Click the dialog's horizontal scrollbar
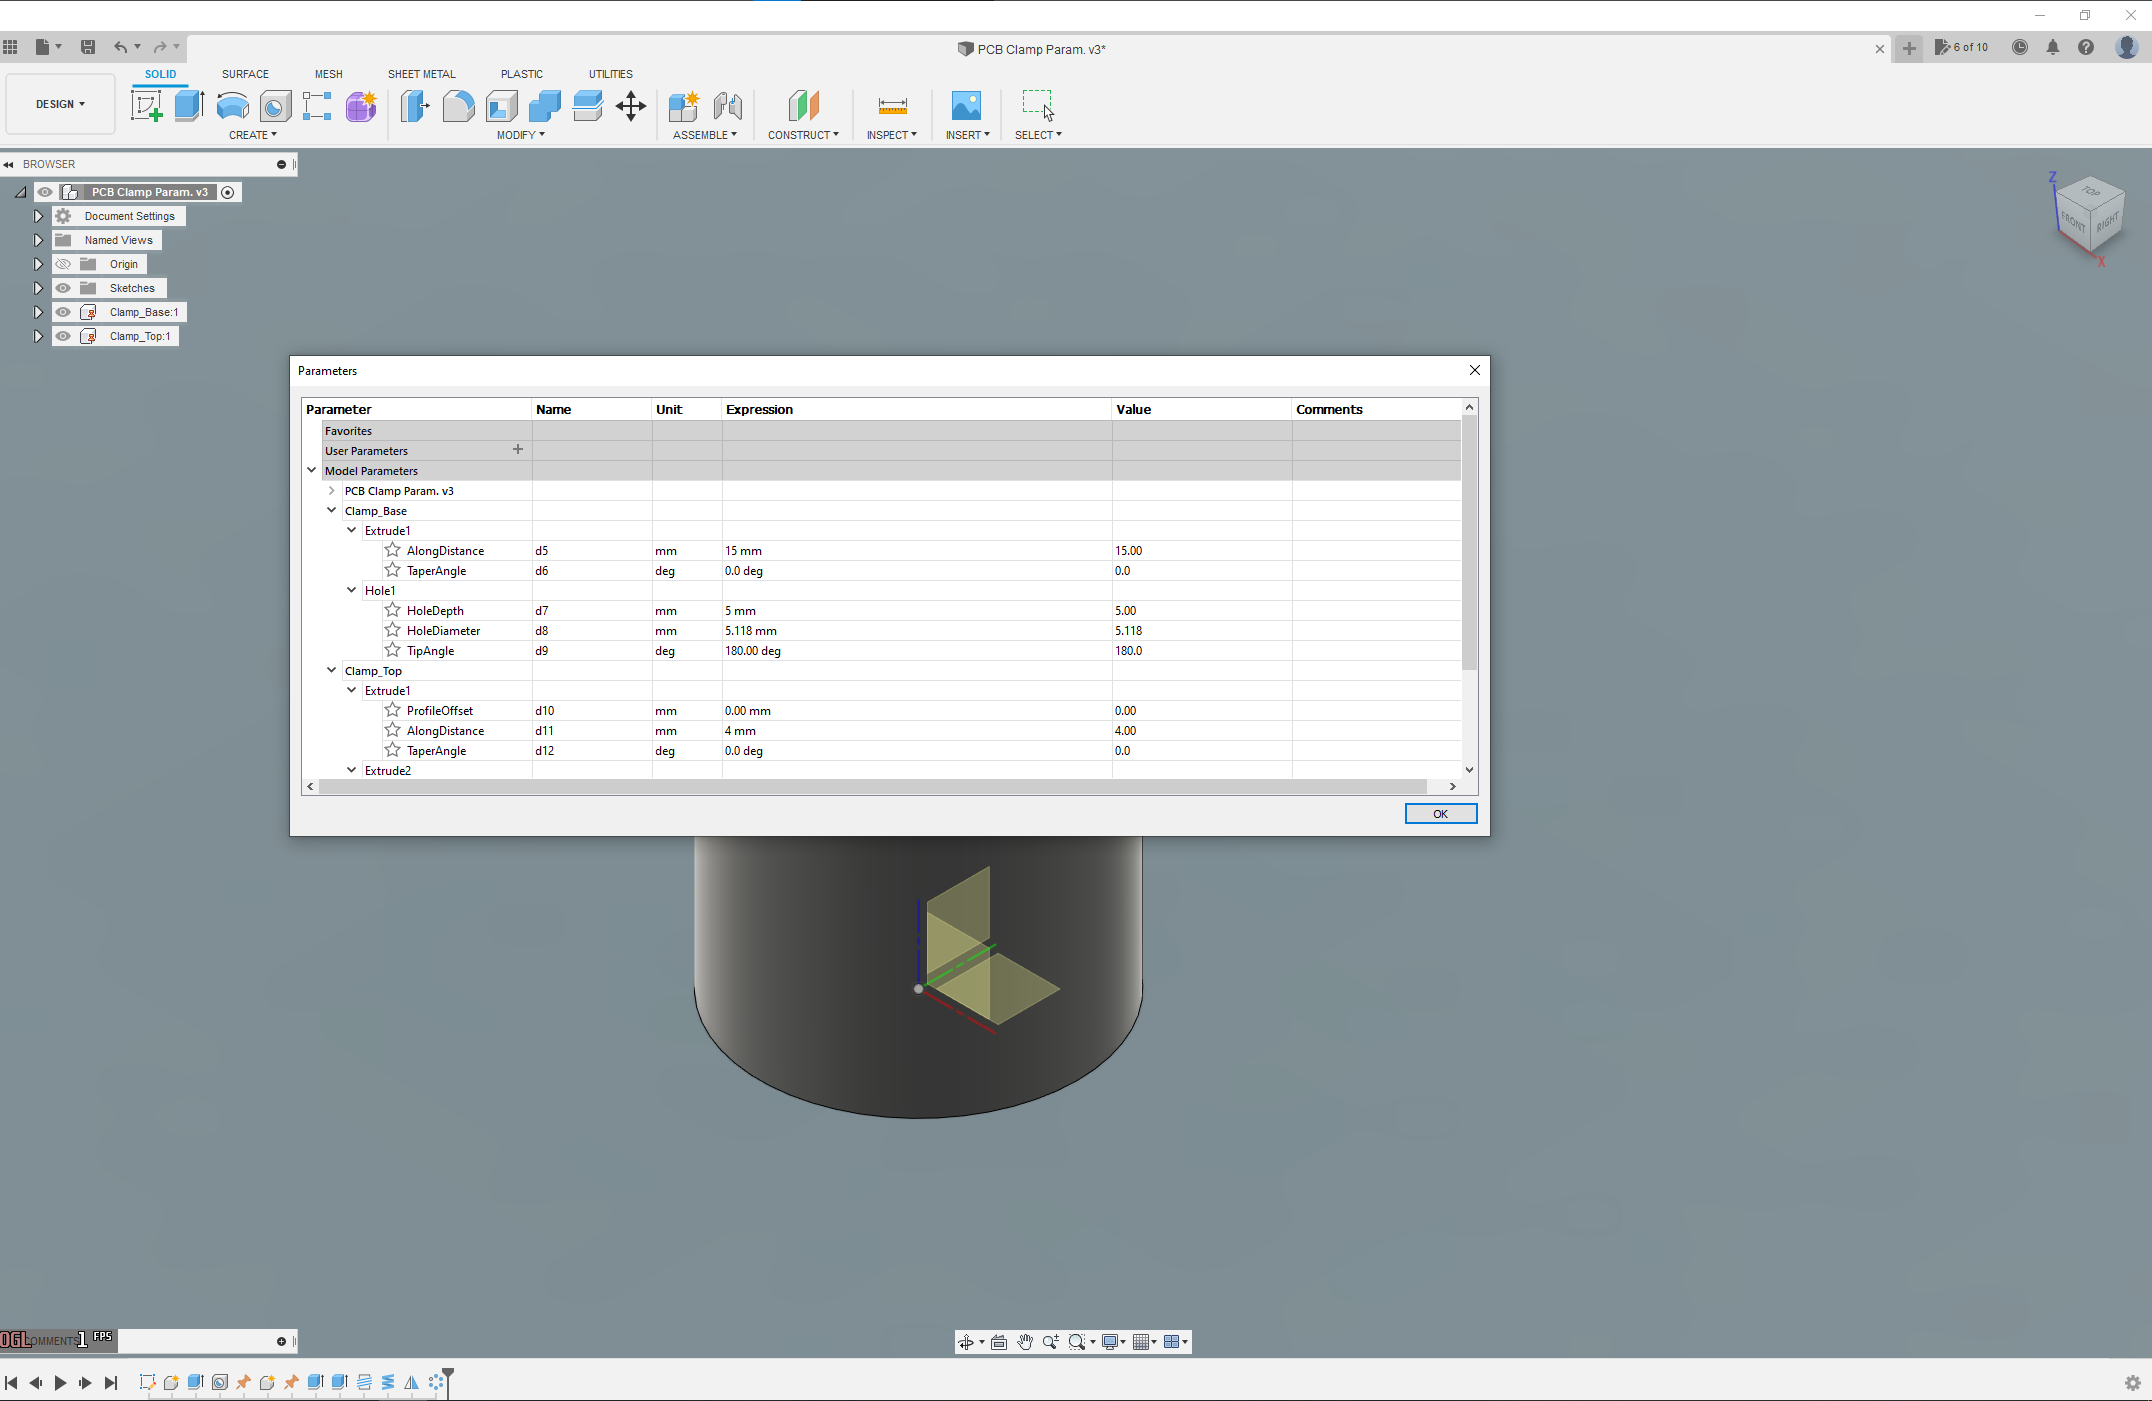Image resolution: width=2152 pixels, height=1401 pixels. click(x=870, y=786)
